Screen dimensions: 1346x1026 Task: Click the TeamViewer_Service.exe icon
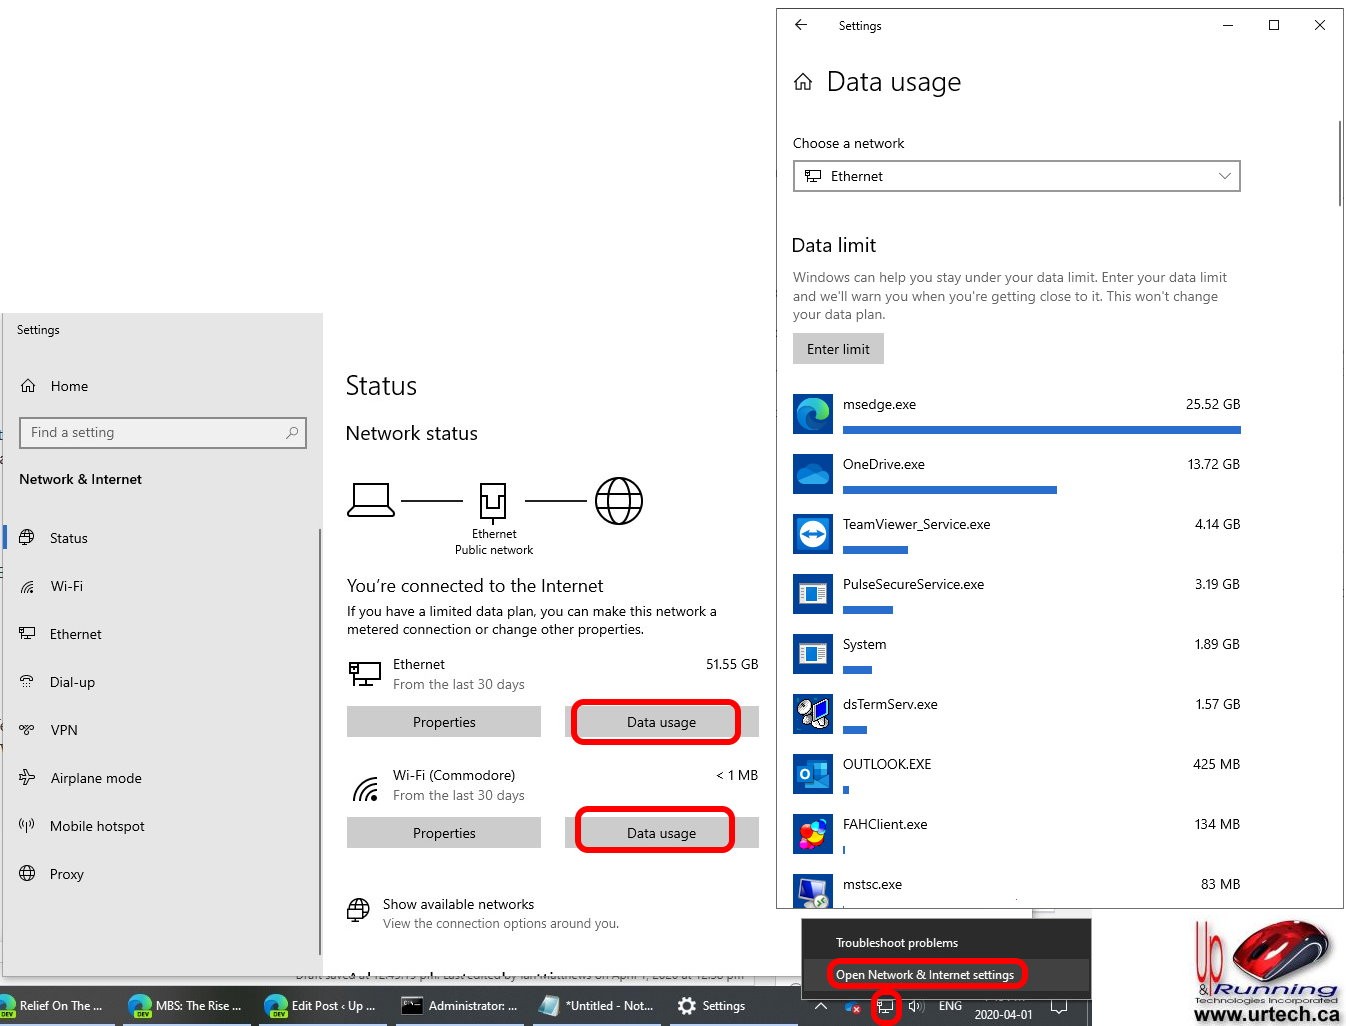(813, 534)
